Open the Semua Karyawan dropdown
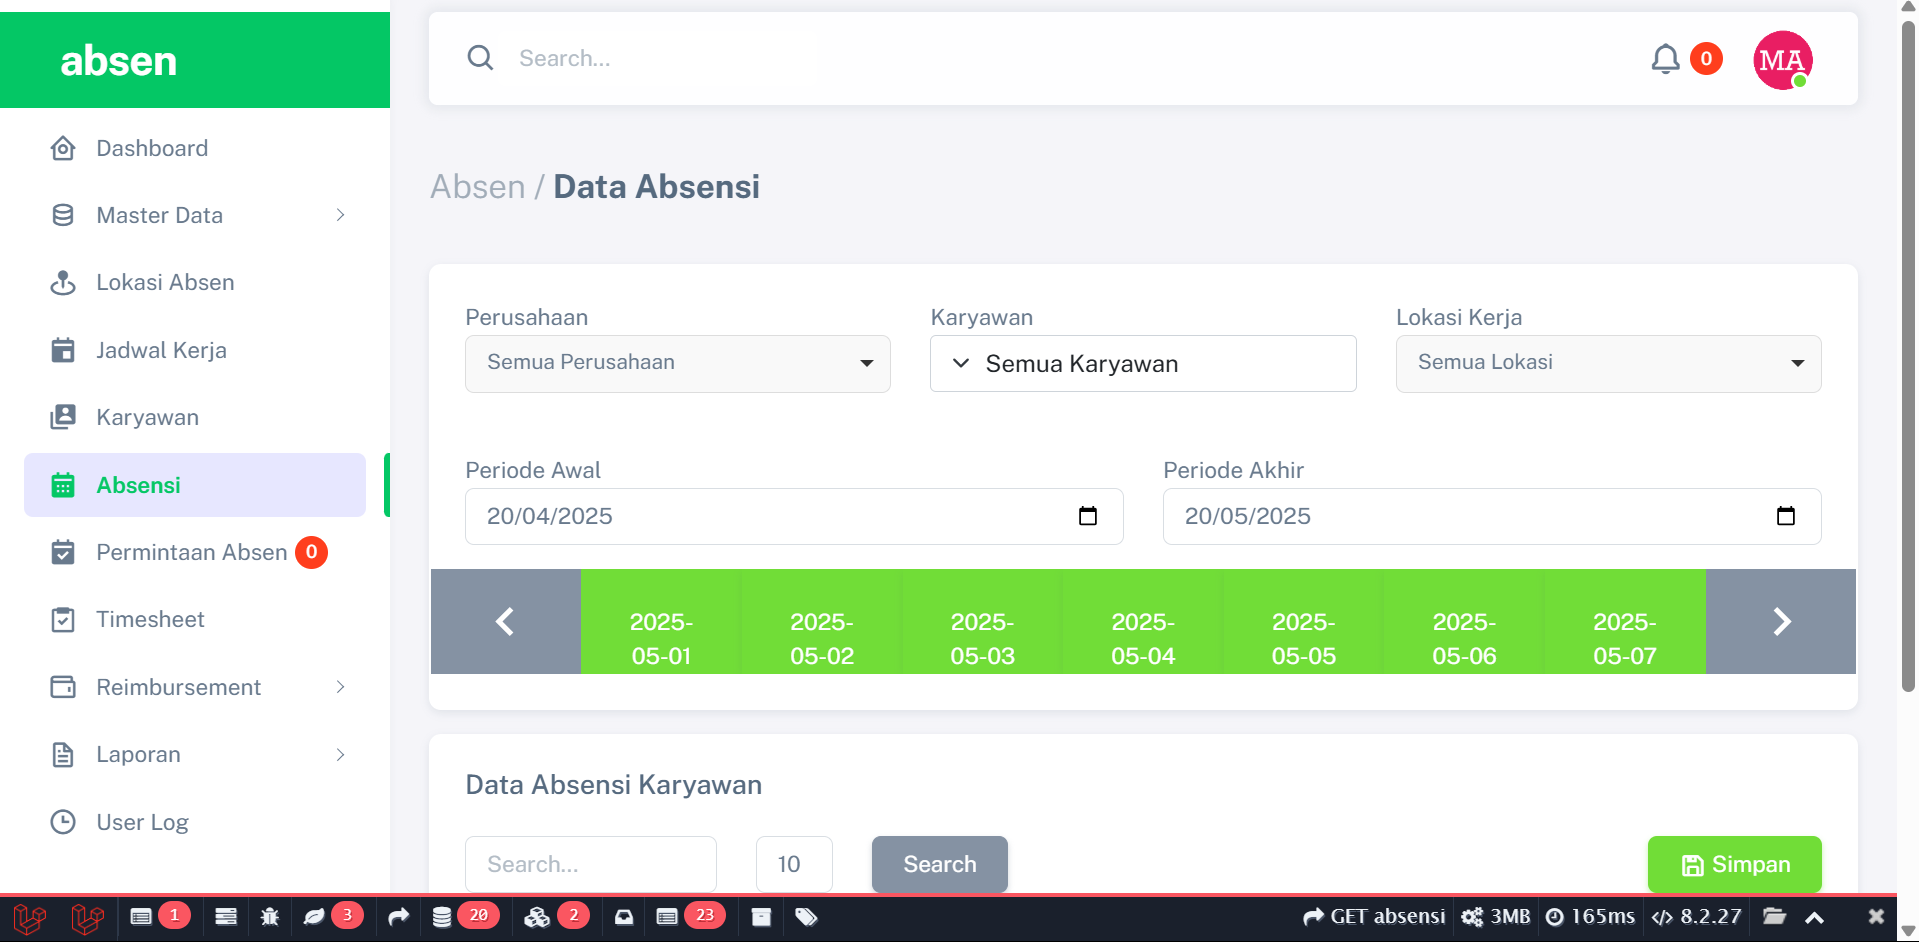This screenshot has width=1919, height=942. tap(1142, 364)
